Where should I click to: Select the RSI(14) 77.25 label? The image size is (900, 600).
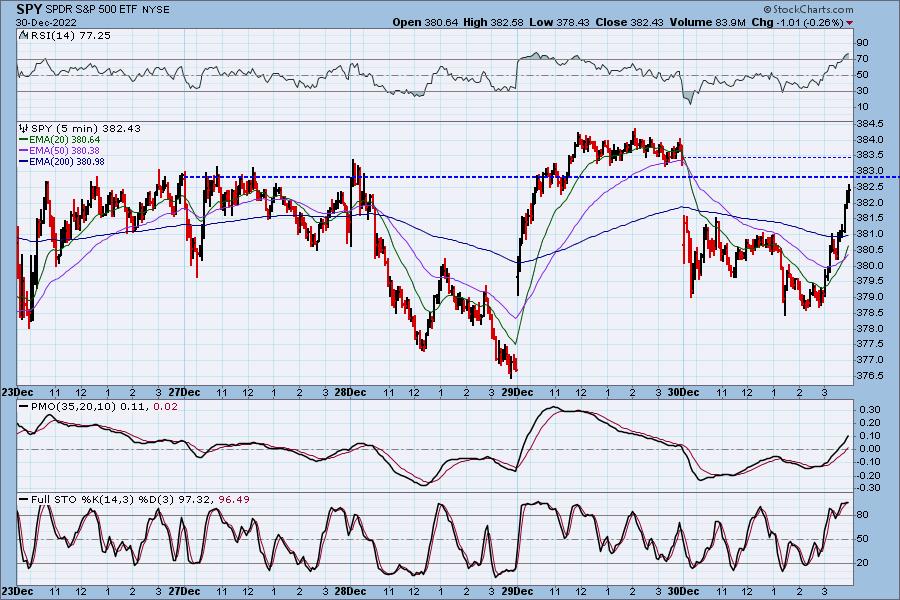point(69,36)
